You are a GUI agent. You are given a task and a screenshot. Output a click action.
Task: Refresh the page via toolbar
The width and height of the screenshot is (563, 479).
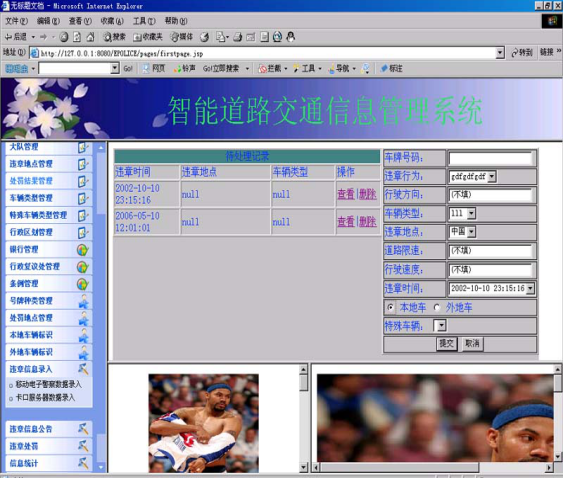click(77, 37)
